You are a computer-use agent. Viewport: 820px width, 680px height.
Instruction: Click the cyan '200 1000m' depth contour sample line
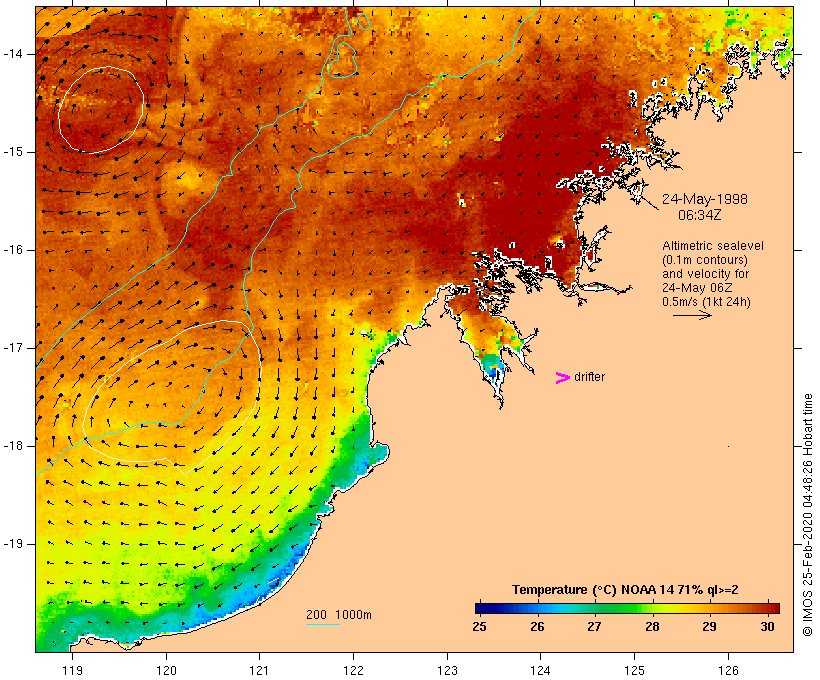323,624
